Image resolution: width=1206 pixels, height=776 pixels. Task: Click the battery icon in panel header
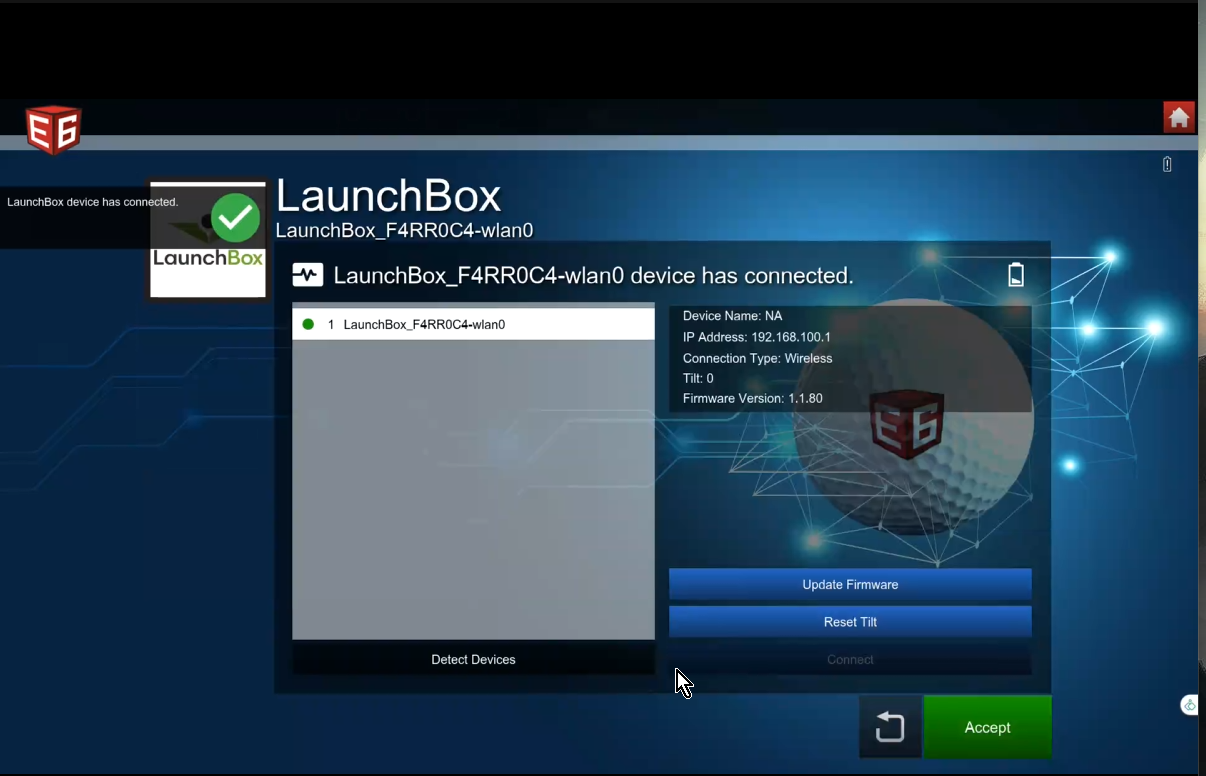click(1016, 275)
